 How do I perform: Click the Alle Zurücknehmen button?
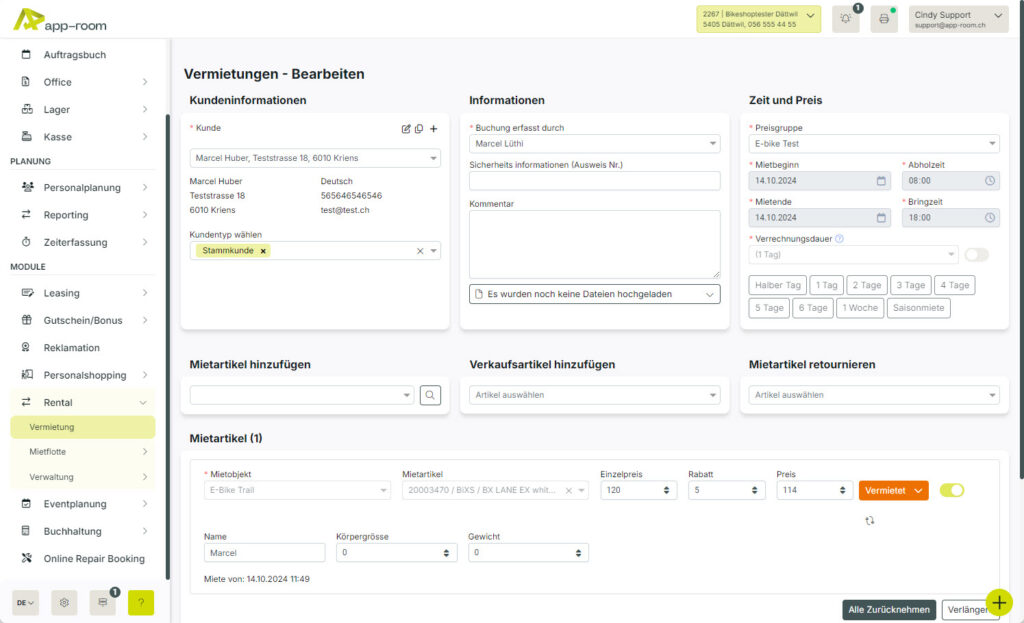coord(888,609)
